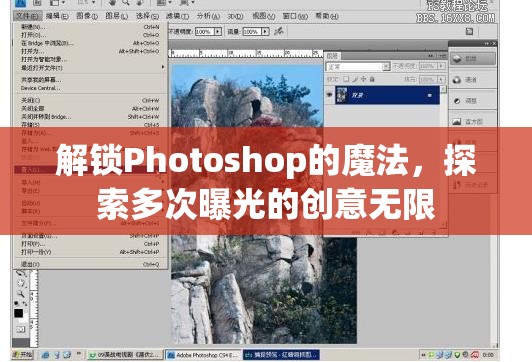The image size is (532, 362).
Task: Click the brush flow 100% field
Action: point(252,32)
